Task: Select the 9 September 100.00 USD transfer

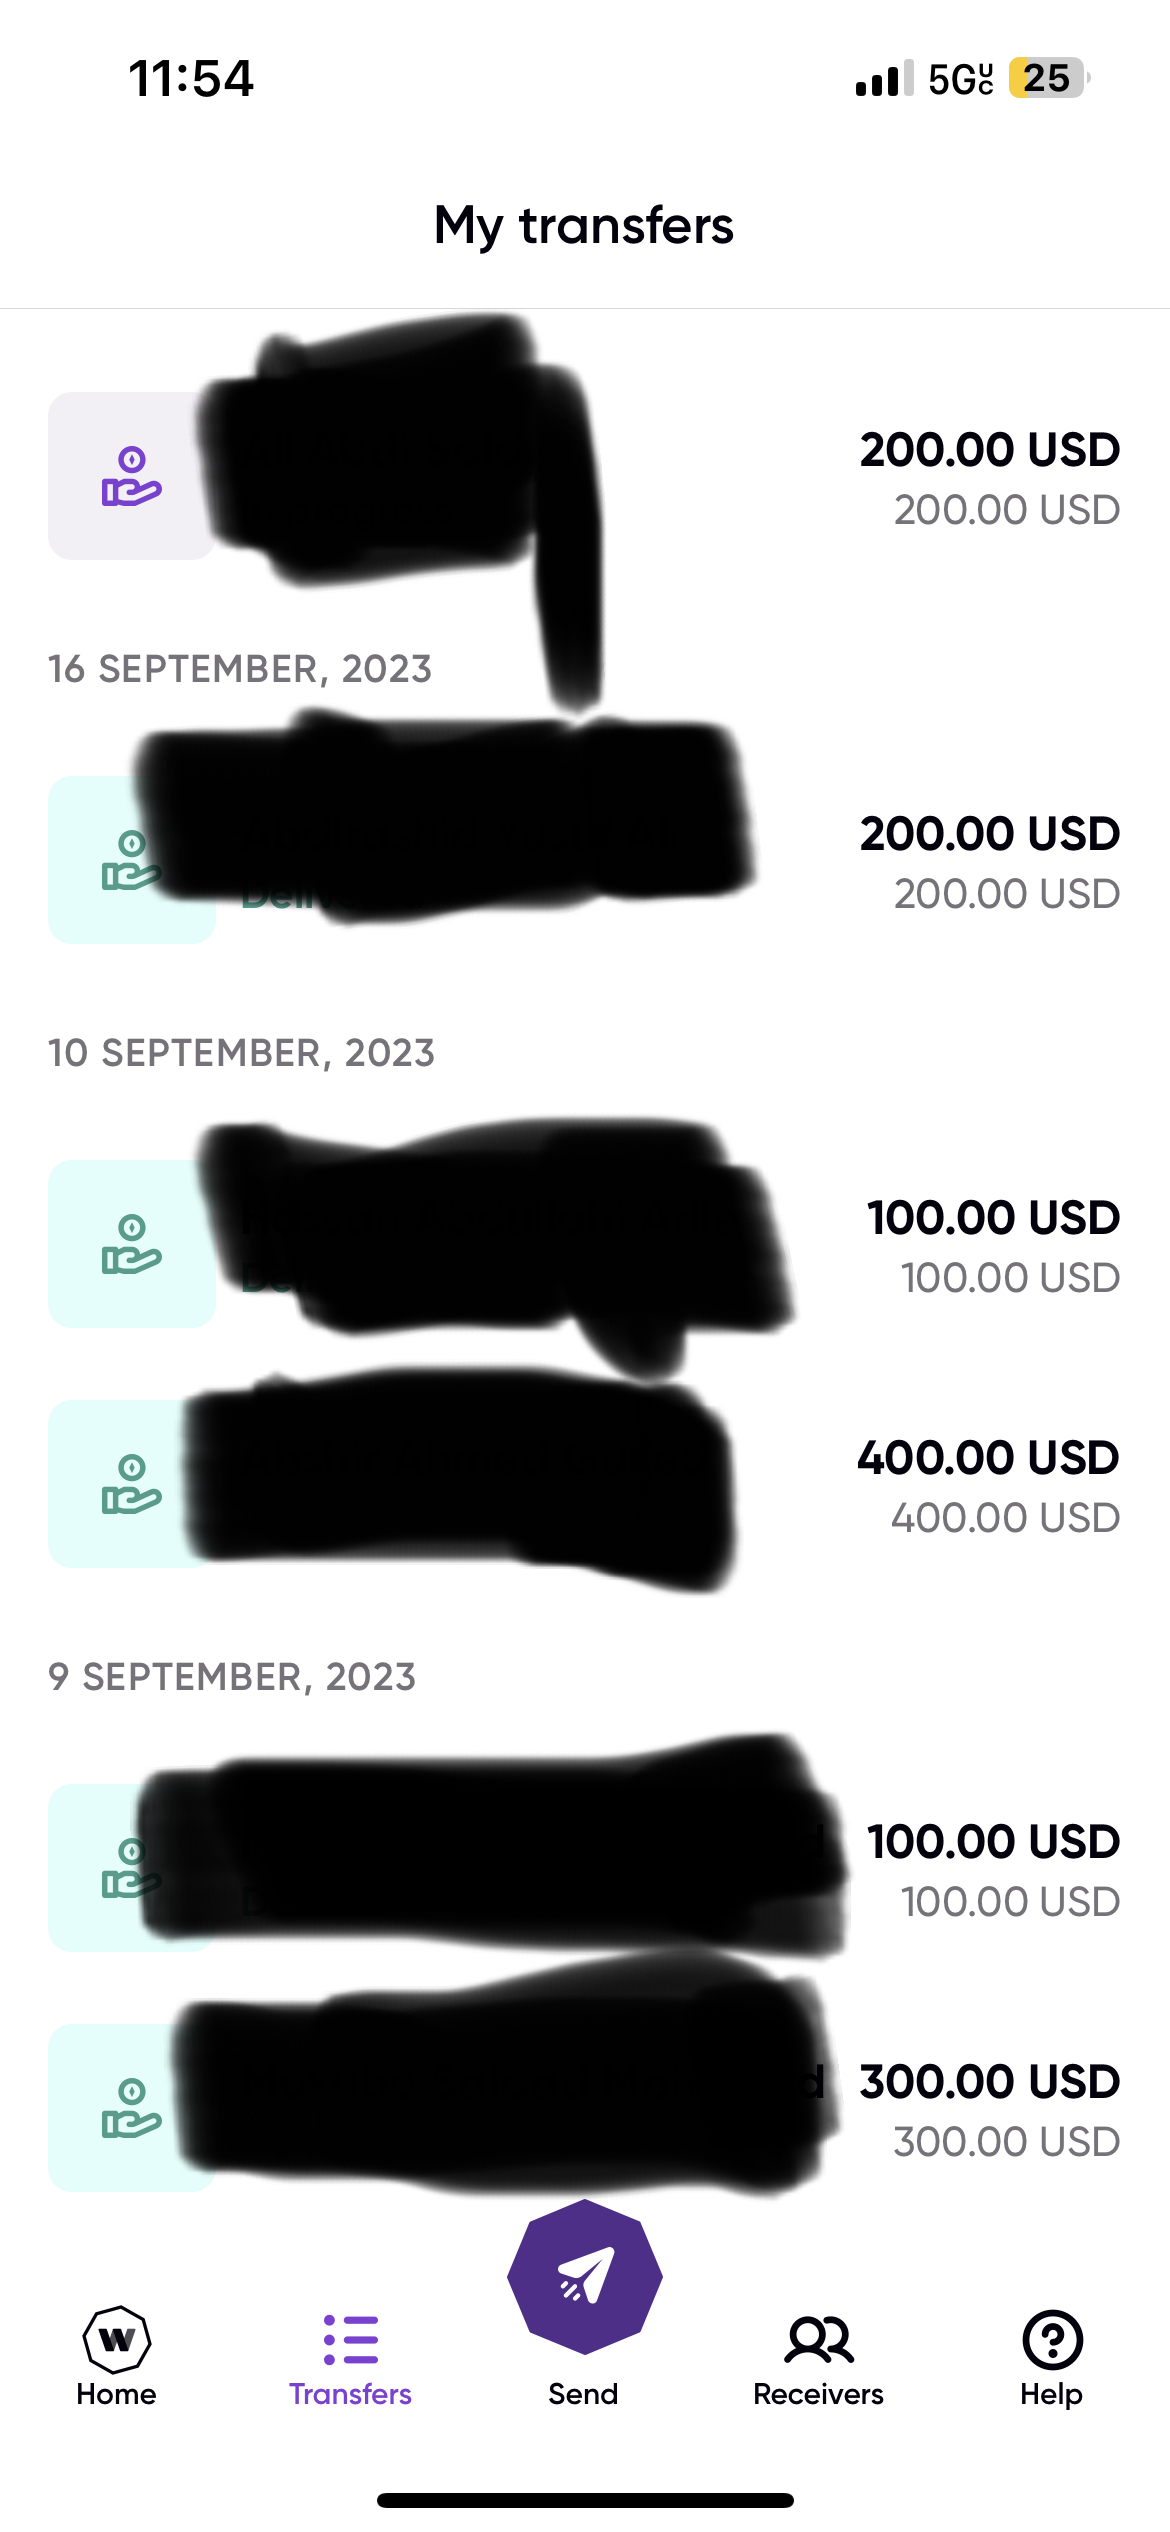Action: pyautogui.click(x=585, y=1868)
